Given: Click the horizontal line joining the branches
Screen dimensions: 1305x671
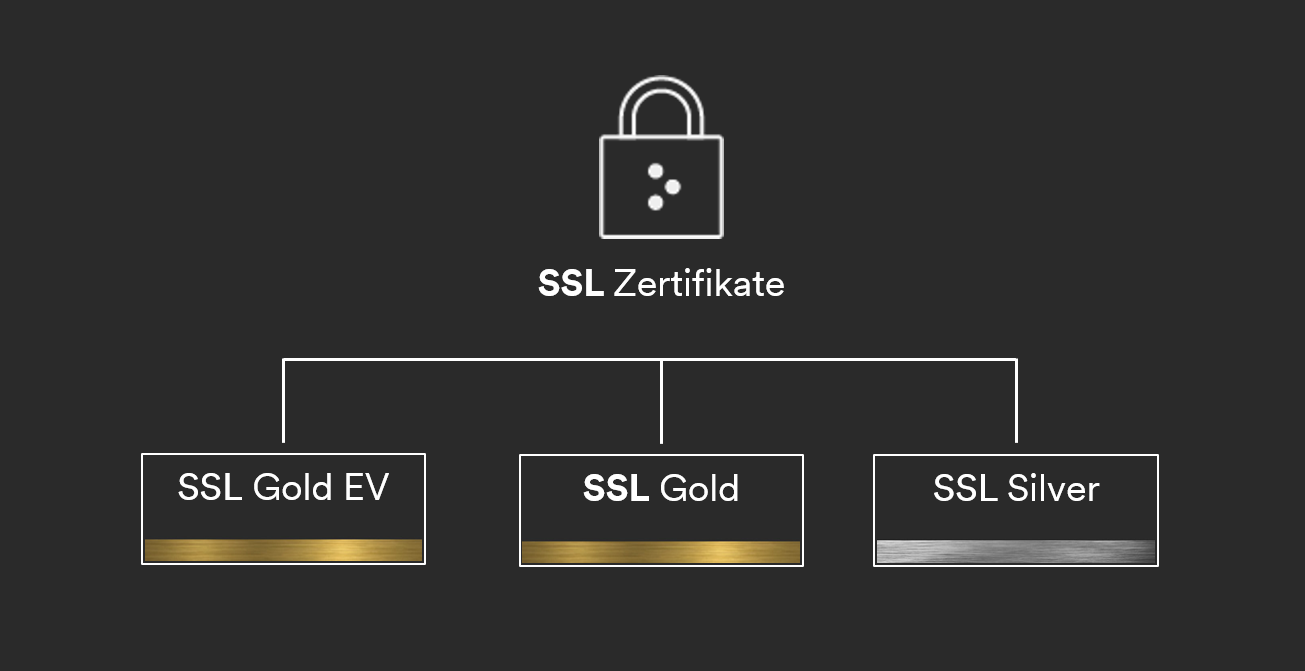Looking at the screenshot, I should tap(650, 359).
